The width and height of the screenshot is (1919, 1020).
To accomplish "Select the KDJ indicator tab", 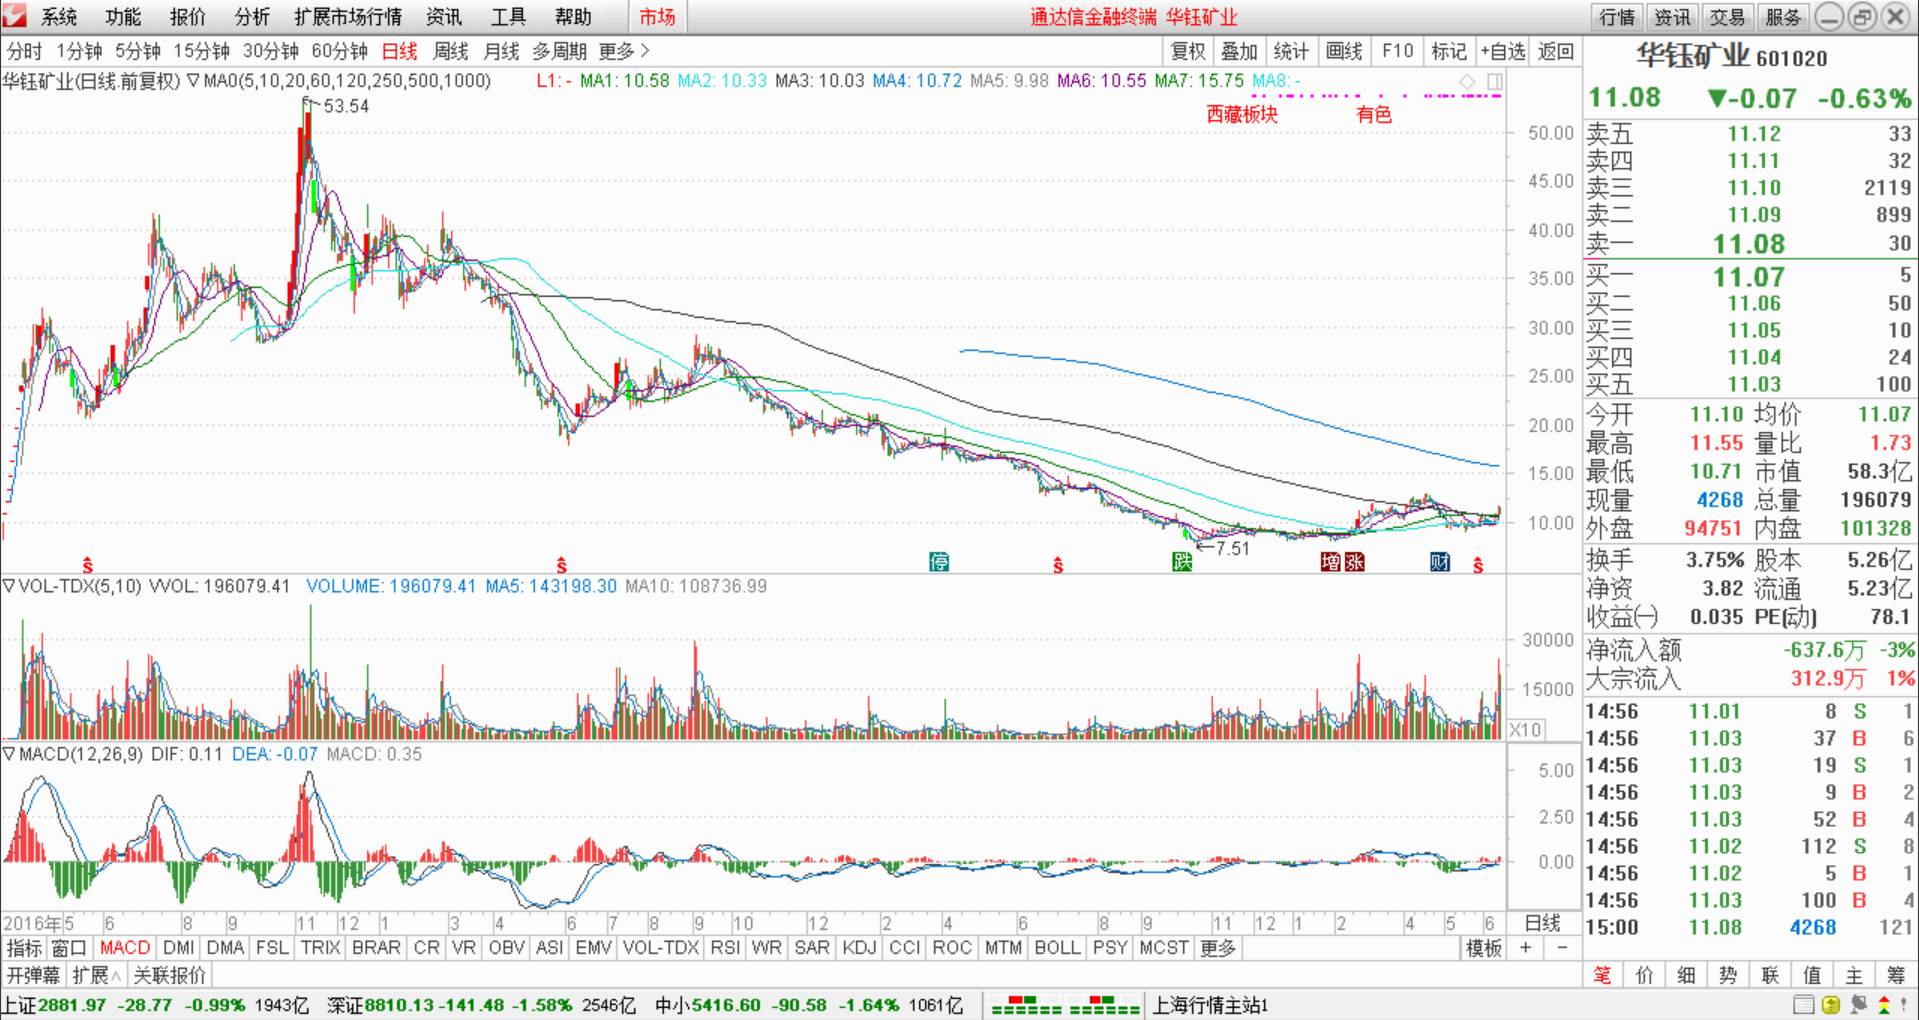I will [x=859, y=948].
